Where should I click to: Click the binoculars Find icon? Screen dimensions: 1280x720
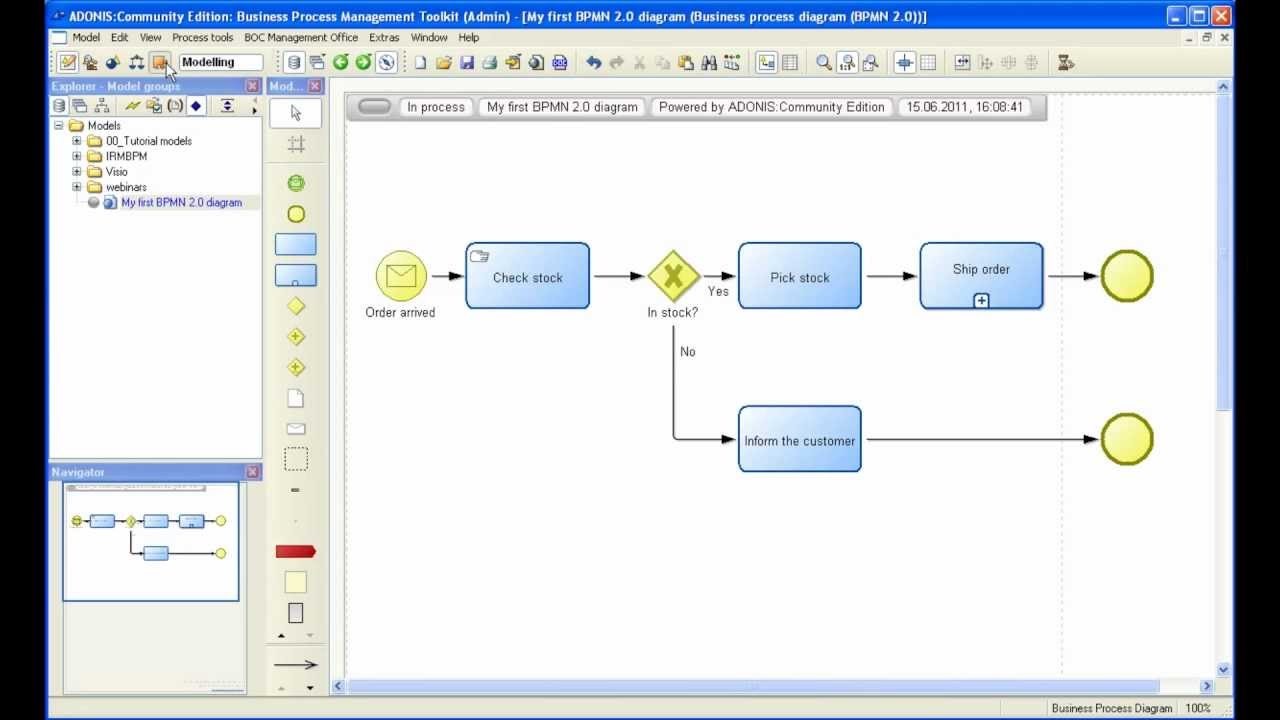click(x=709, y=63)
